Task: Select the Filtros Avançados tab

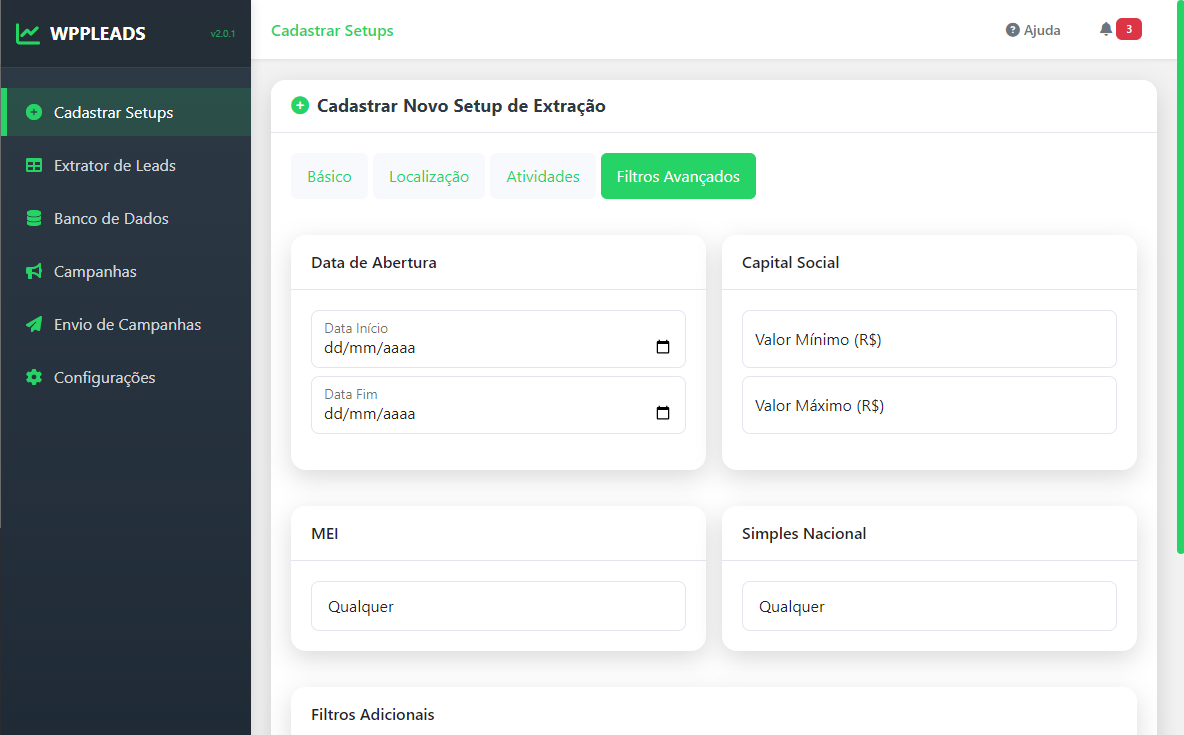Action: (678, 175)
